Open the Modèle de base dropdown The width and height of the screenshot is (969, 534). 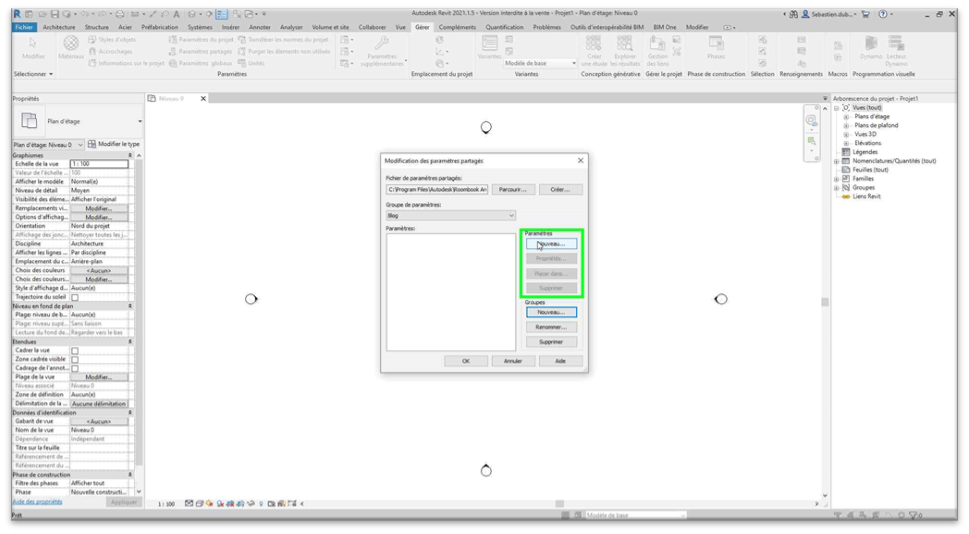(x=540, y=63)
